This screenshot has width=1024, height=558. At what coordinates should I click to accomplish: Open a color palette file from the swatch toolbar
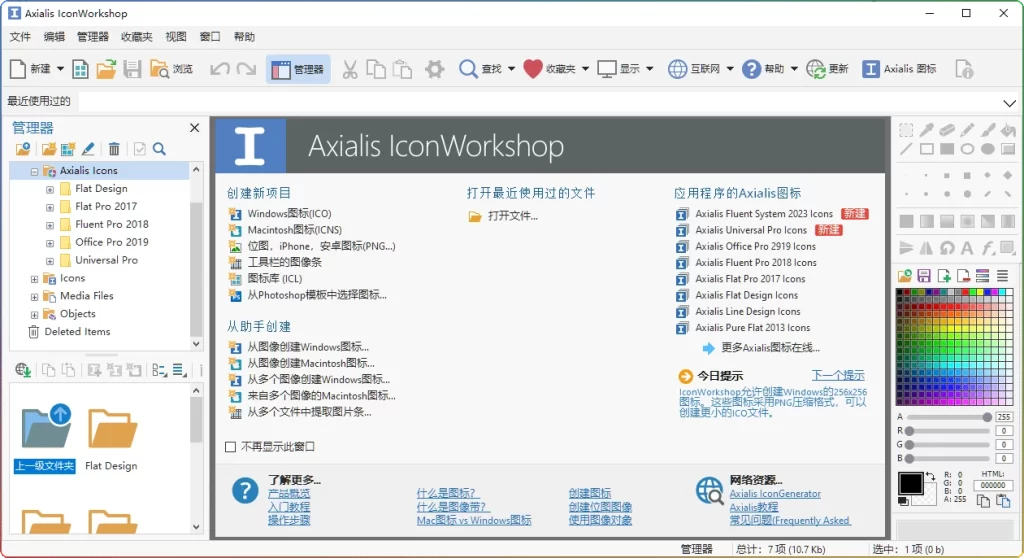tap(904, 276)
